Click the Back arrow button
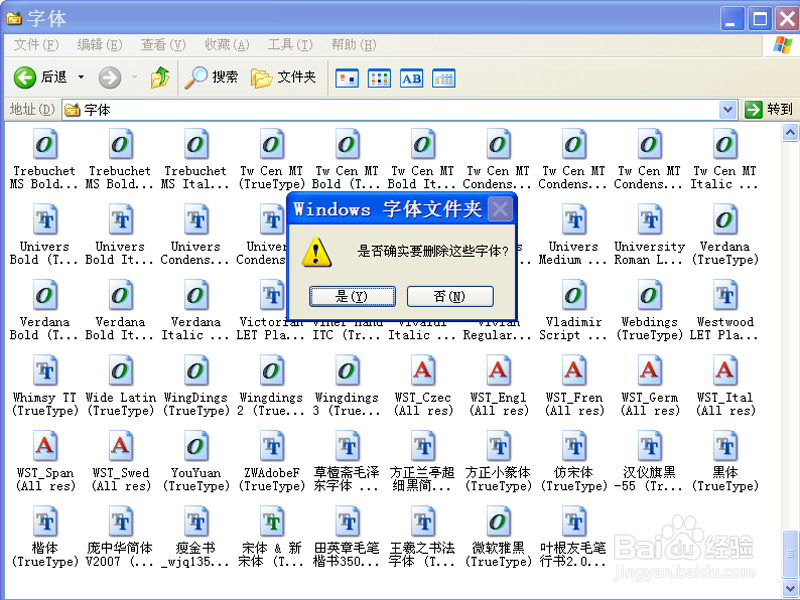 24,78
